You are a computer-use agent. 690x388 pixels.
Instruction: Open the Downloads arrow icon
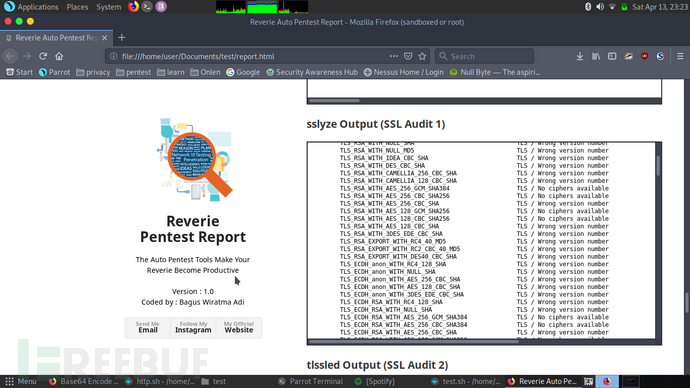pos(580,56)
